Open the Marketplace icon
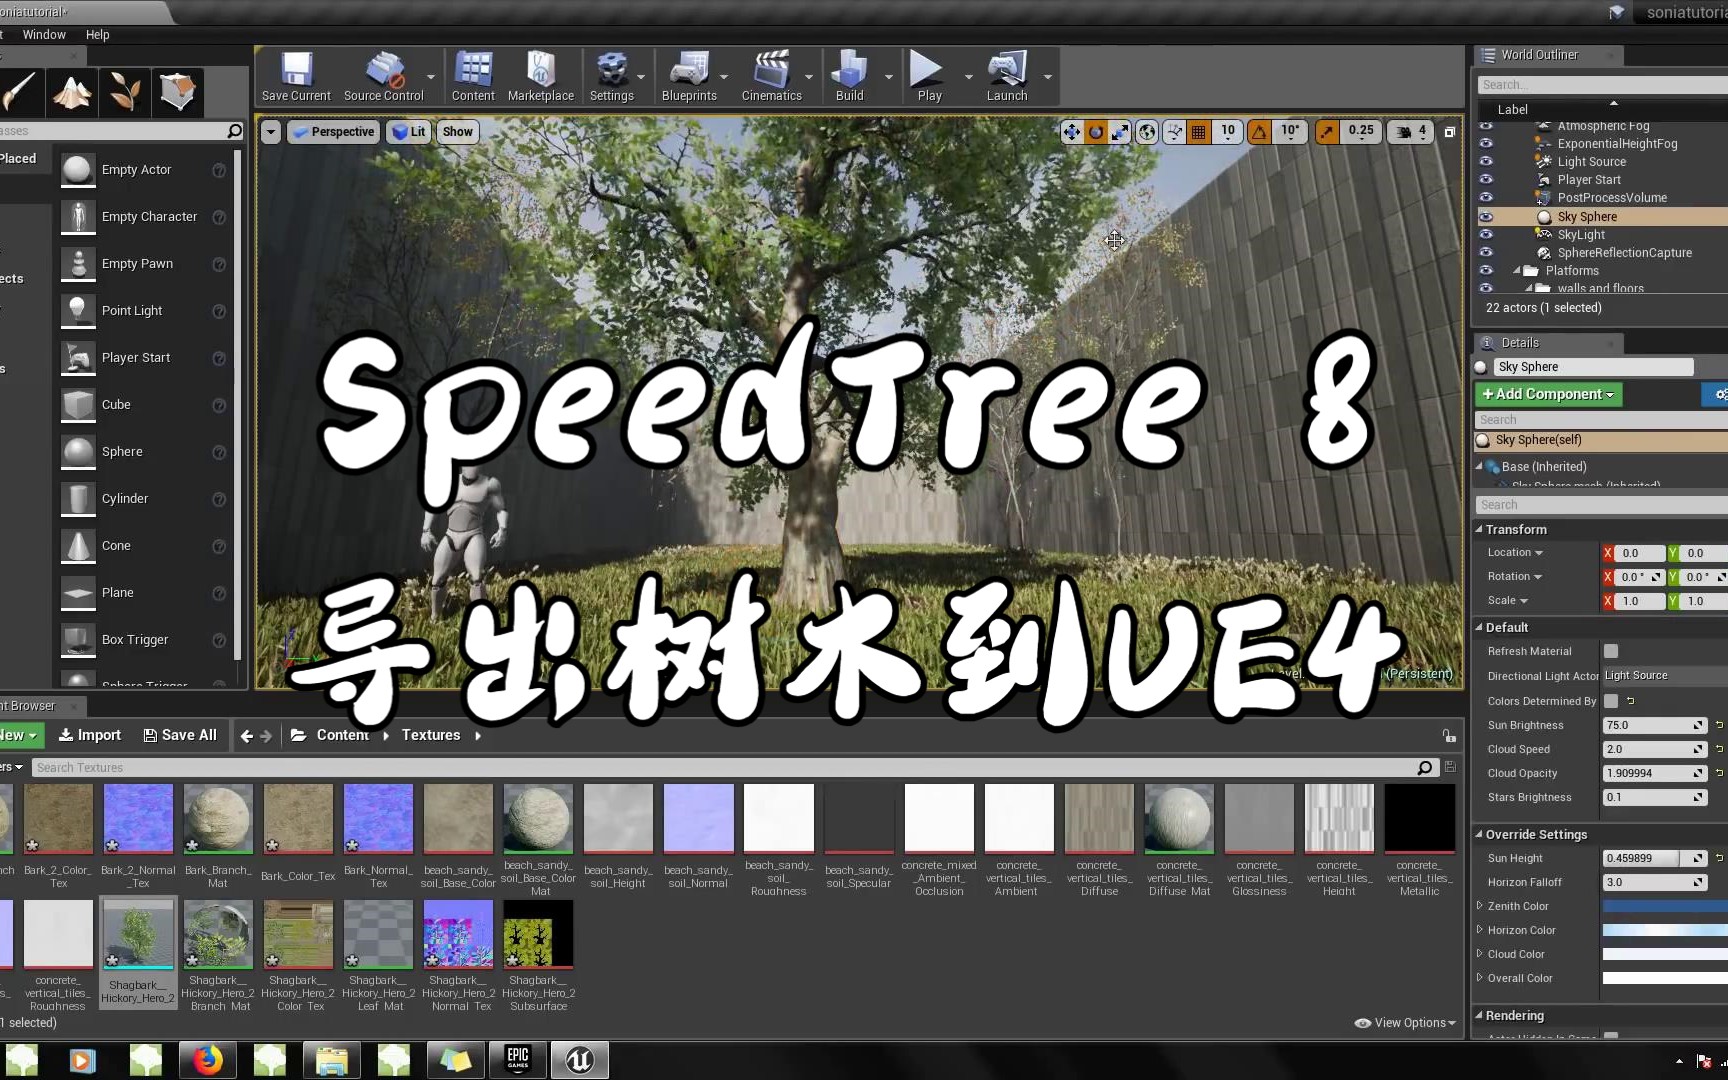Screen dimensions: 1728x1080 (x=540, y=75)
